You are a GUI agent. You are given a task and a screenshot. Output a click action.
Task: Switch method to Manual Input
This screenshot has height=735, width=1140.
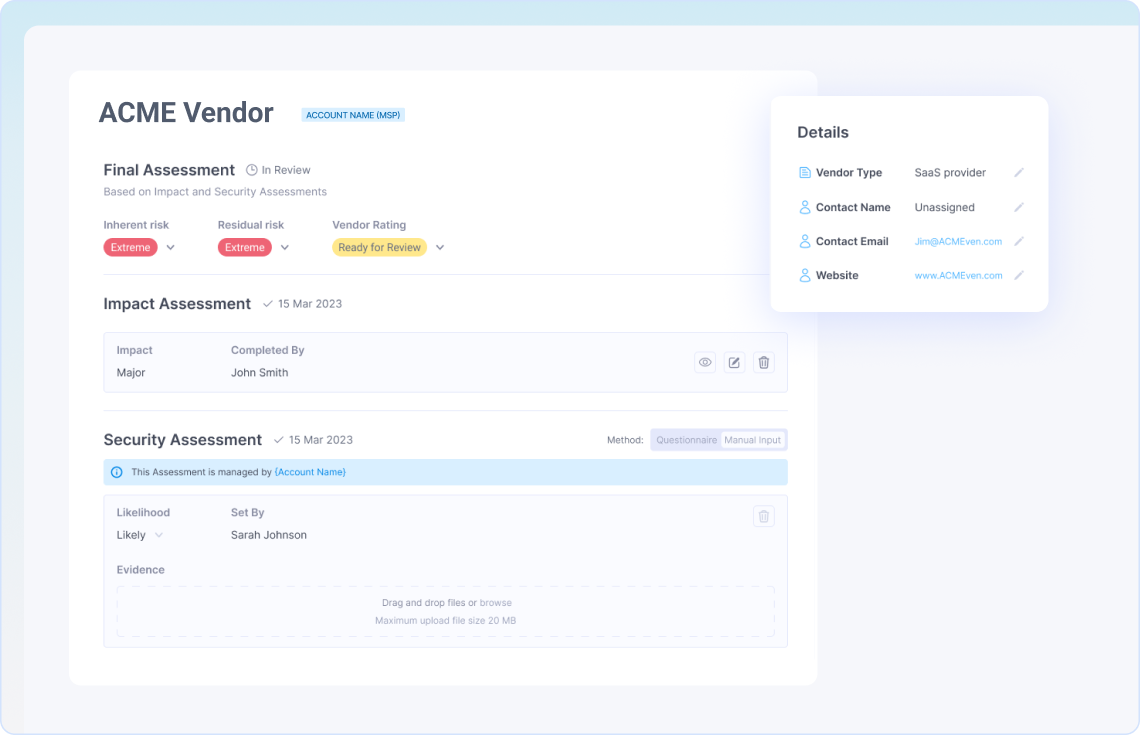coord(753,440)
